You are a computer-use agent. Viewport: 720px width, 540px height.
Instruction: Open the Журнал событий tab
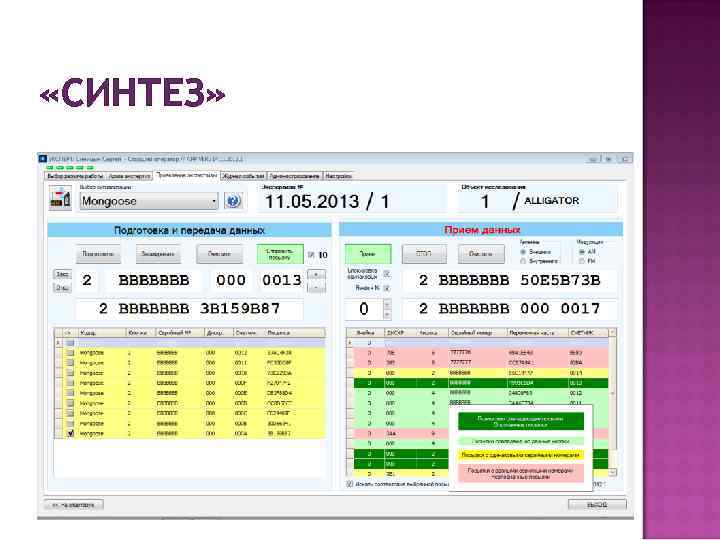(x=243, y=176)
